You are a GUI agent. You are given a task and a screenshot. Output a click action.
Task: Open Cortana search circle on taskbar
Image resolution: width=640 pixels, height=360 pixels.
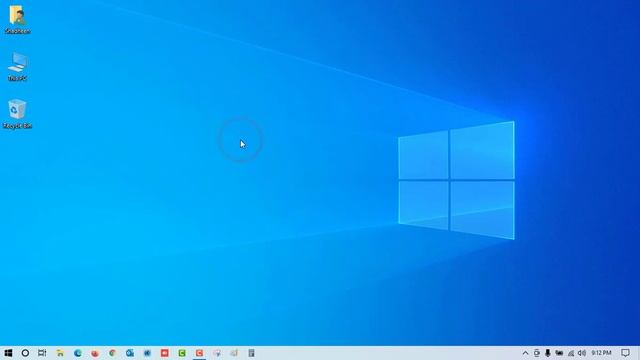coord(25,353)
